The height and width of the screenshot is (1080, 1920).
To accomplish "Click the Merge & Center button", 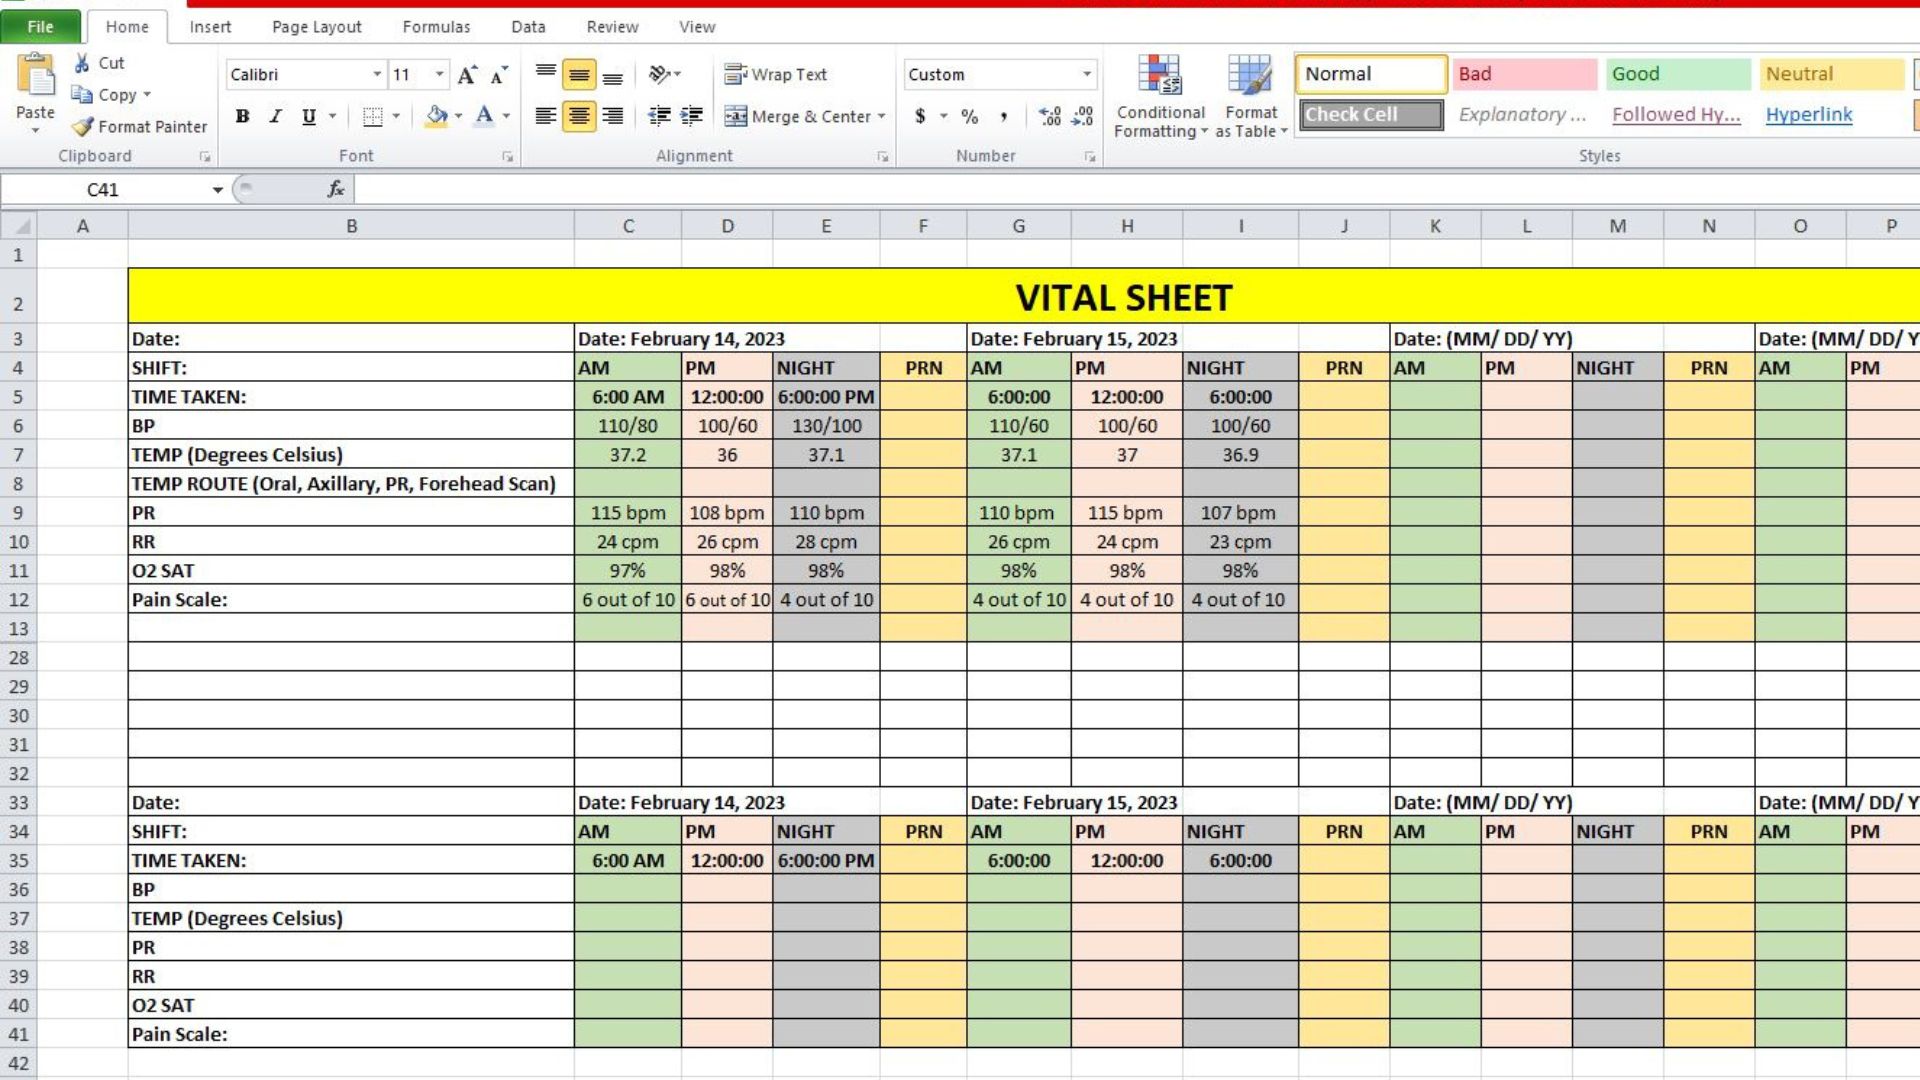I will (799, 116).
